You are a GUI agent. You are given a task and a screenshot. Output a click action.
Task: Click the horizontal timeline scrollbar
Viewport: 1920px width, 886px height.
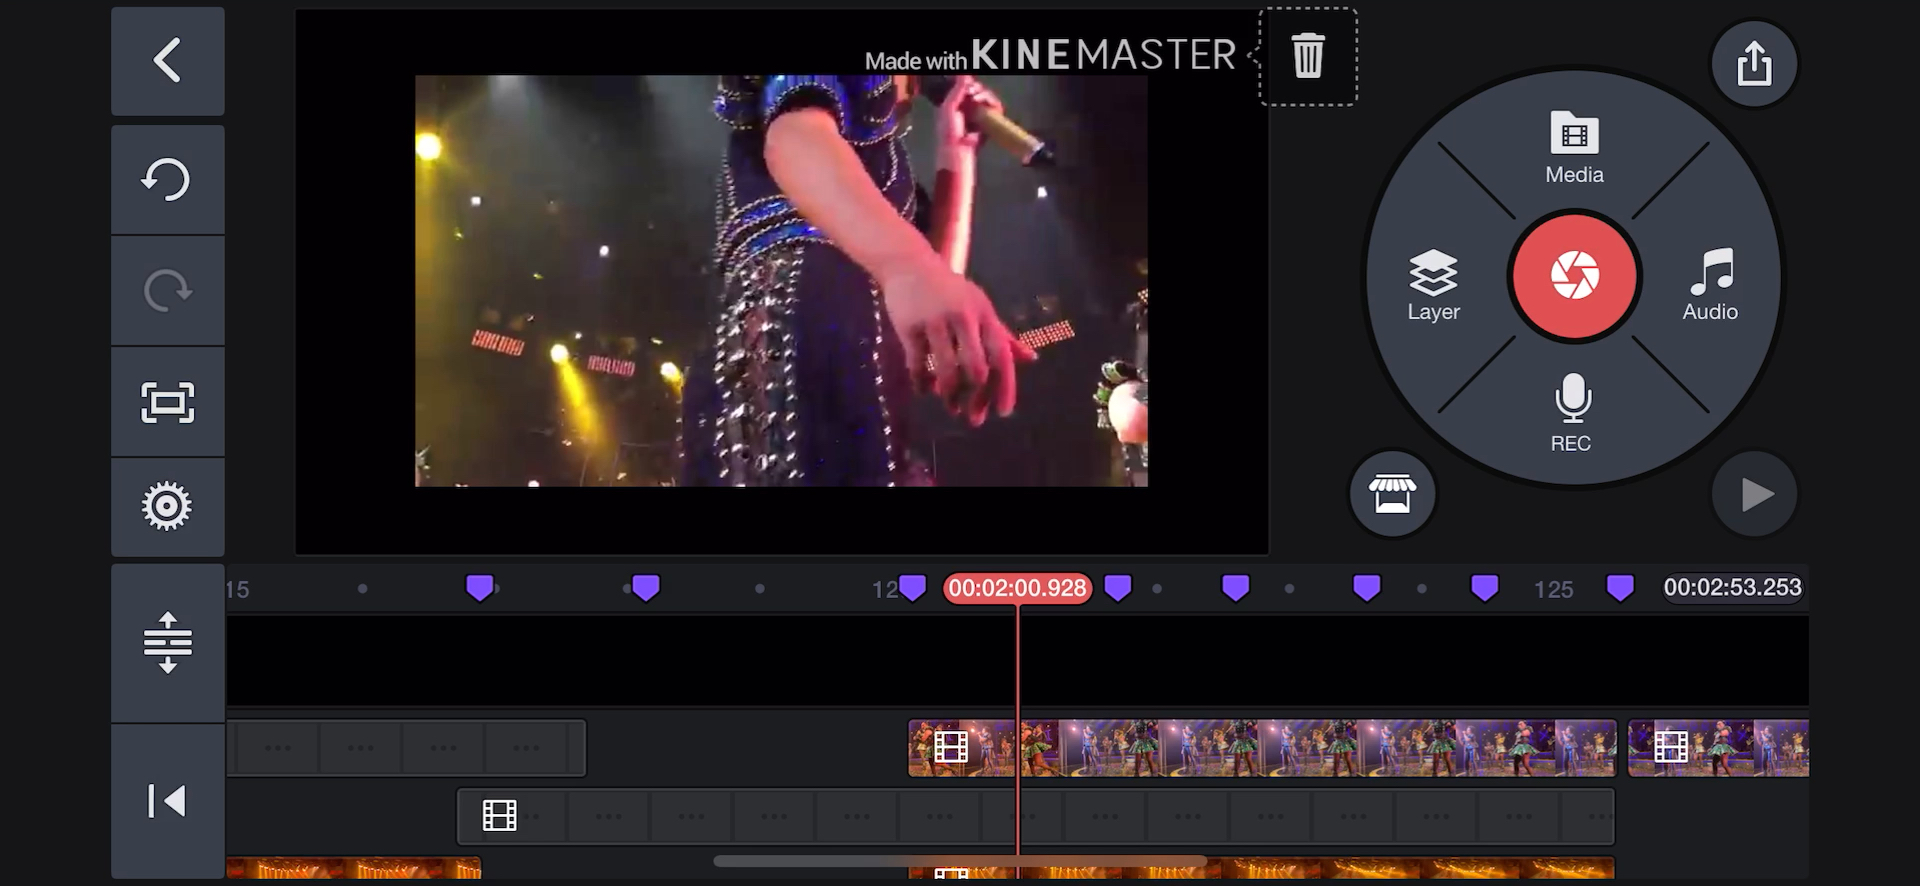point(960,861)
